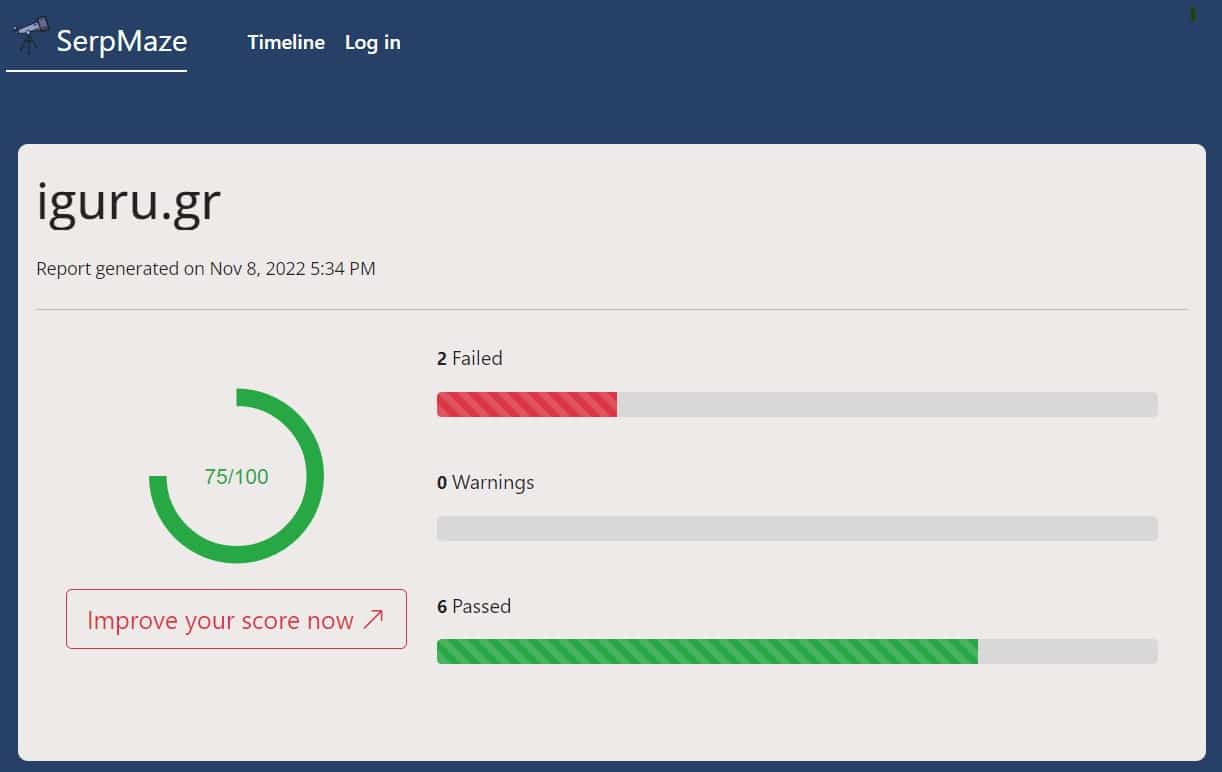Click the arrow icon in Improve button
The image size is (1222, 772).
[373, 620]
